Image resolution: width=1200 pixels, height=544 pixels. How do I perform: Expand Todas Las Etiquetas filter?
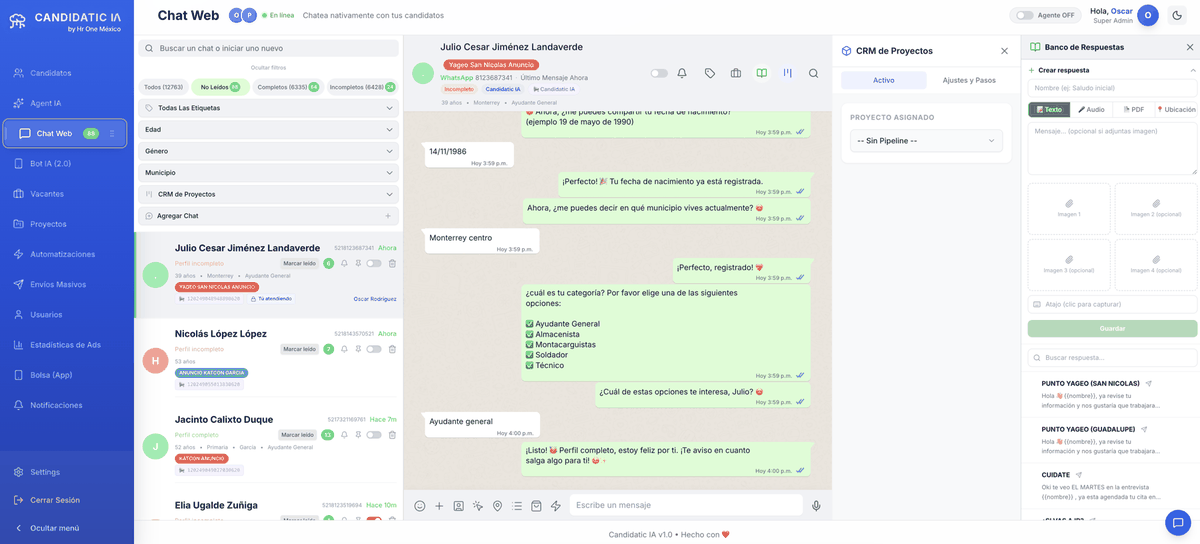[268, 107]
